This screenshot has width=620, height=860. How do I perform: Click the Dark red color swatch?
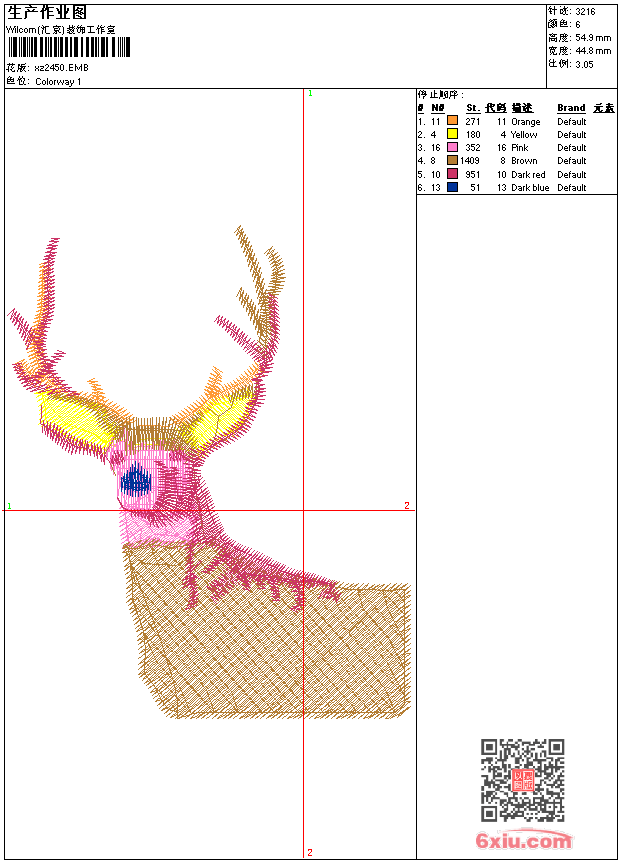point(452,174)
